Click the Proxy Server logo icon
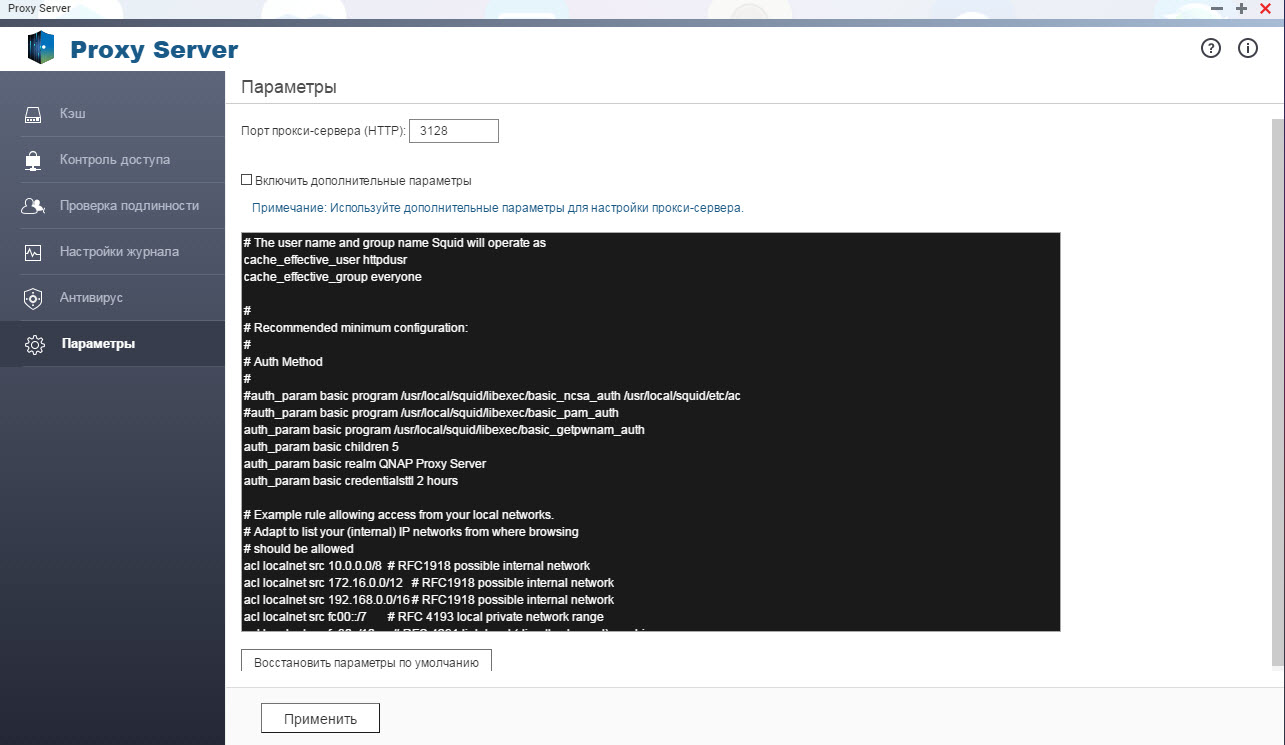The width and height of the screenshot is (1285, 745). coord(40,48)
